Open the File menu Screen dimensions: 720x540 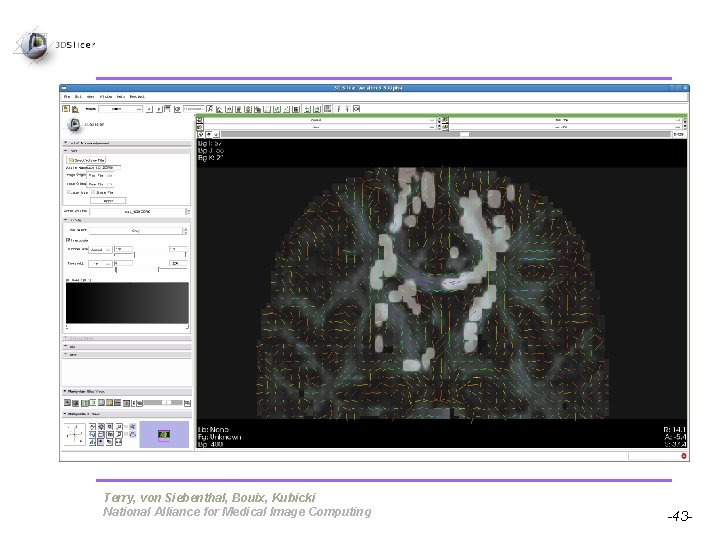pos(67,97)
